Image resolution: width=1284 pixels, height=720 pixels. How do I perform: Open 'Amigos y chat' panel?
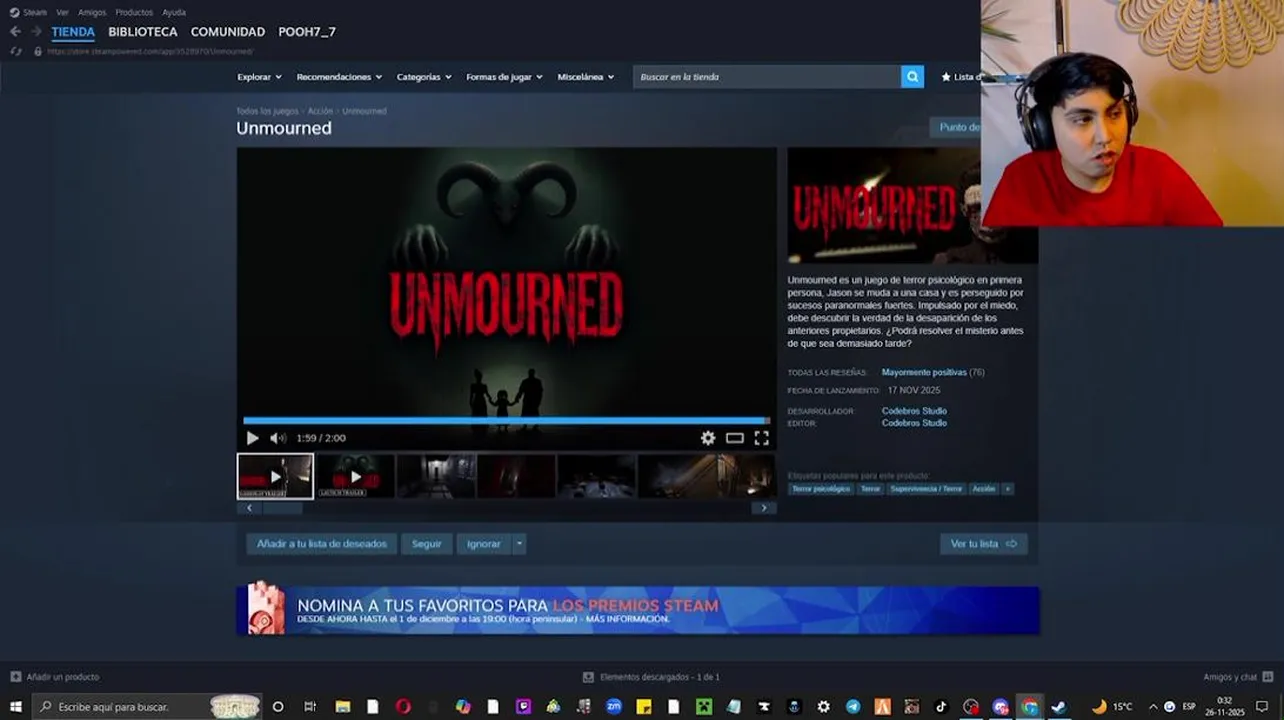[1238, 677]
